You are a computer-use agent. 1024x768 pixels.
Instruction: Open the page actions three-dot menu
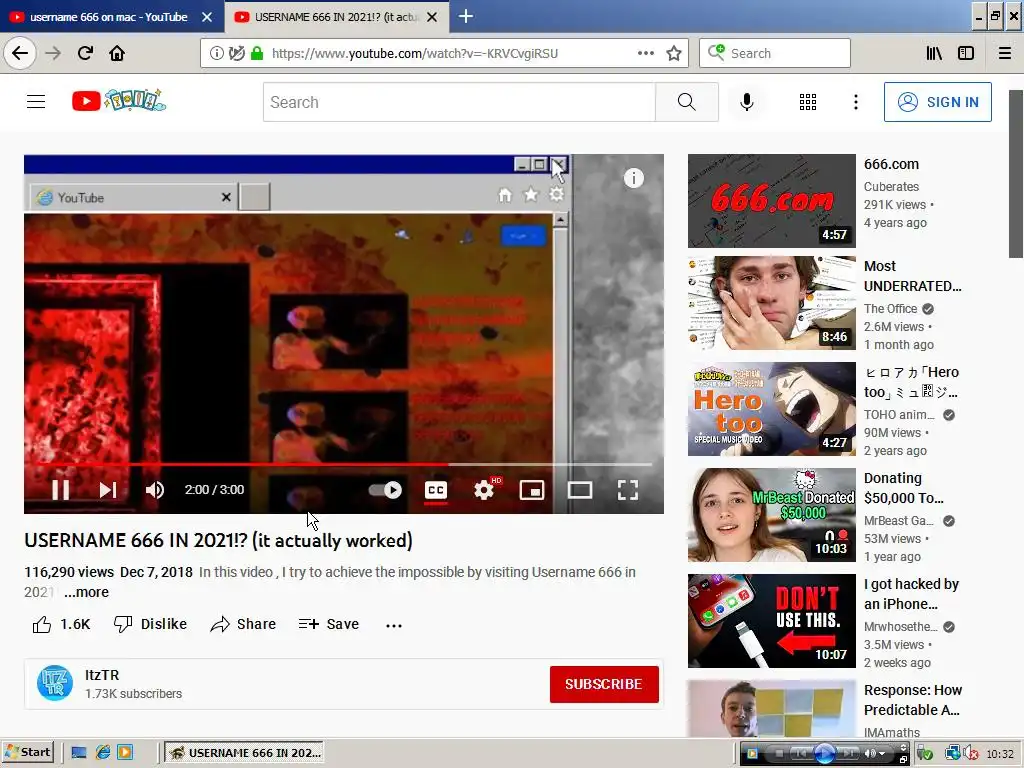pyautogui.click(x=646, y=54)
